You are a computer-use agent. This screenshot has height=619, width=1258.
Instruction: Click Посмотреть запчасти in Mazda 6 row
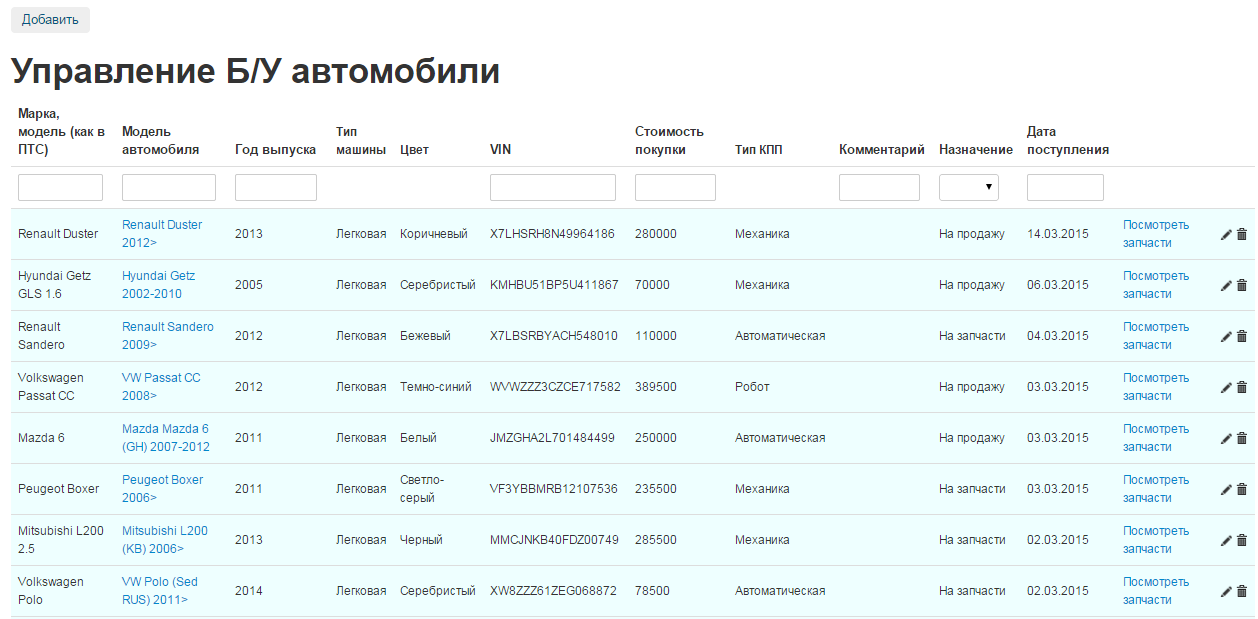pos(1156,438)
